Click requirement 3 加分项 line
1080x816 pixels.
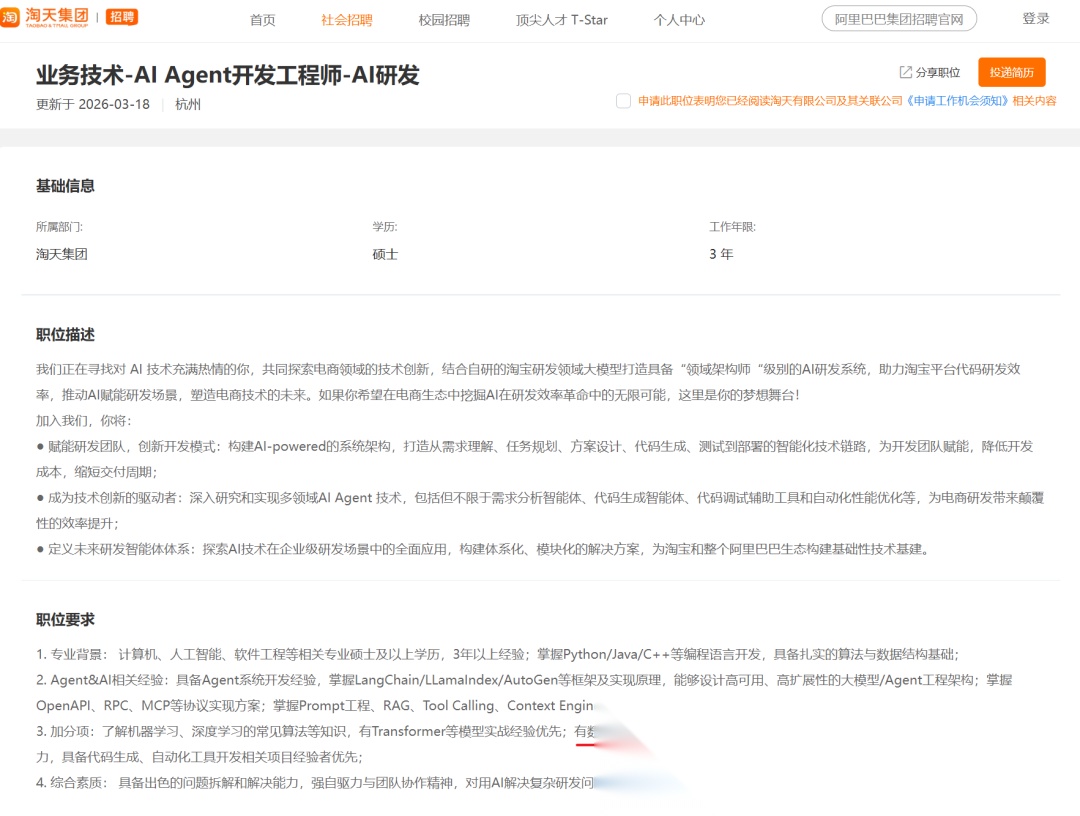316,744
